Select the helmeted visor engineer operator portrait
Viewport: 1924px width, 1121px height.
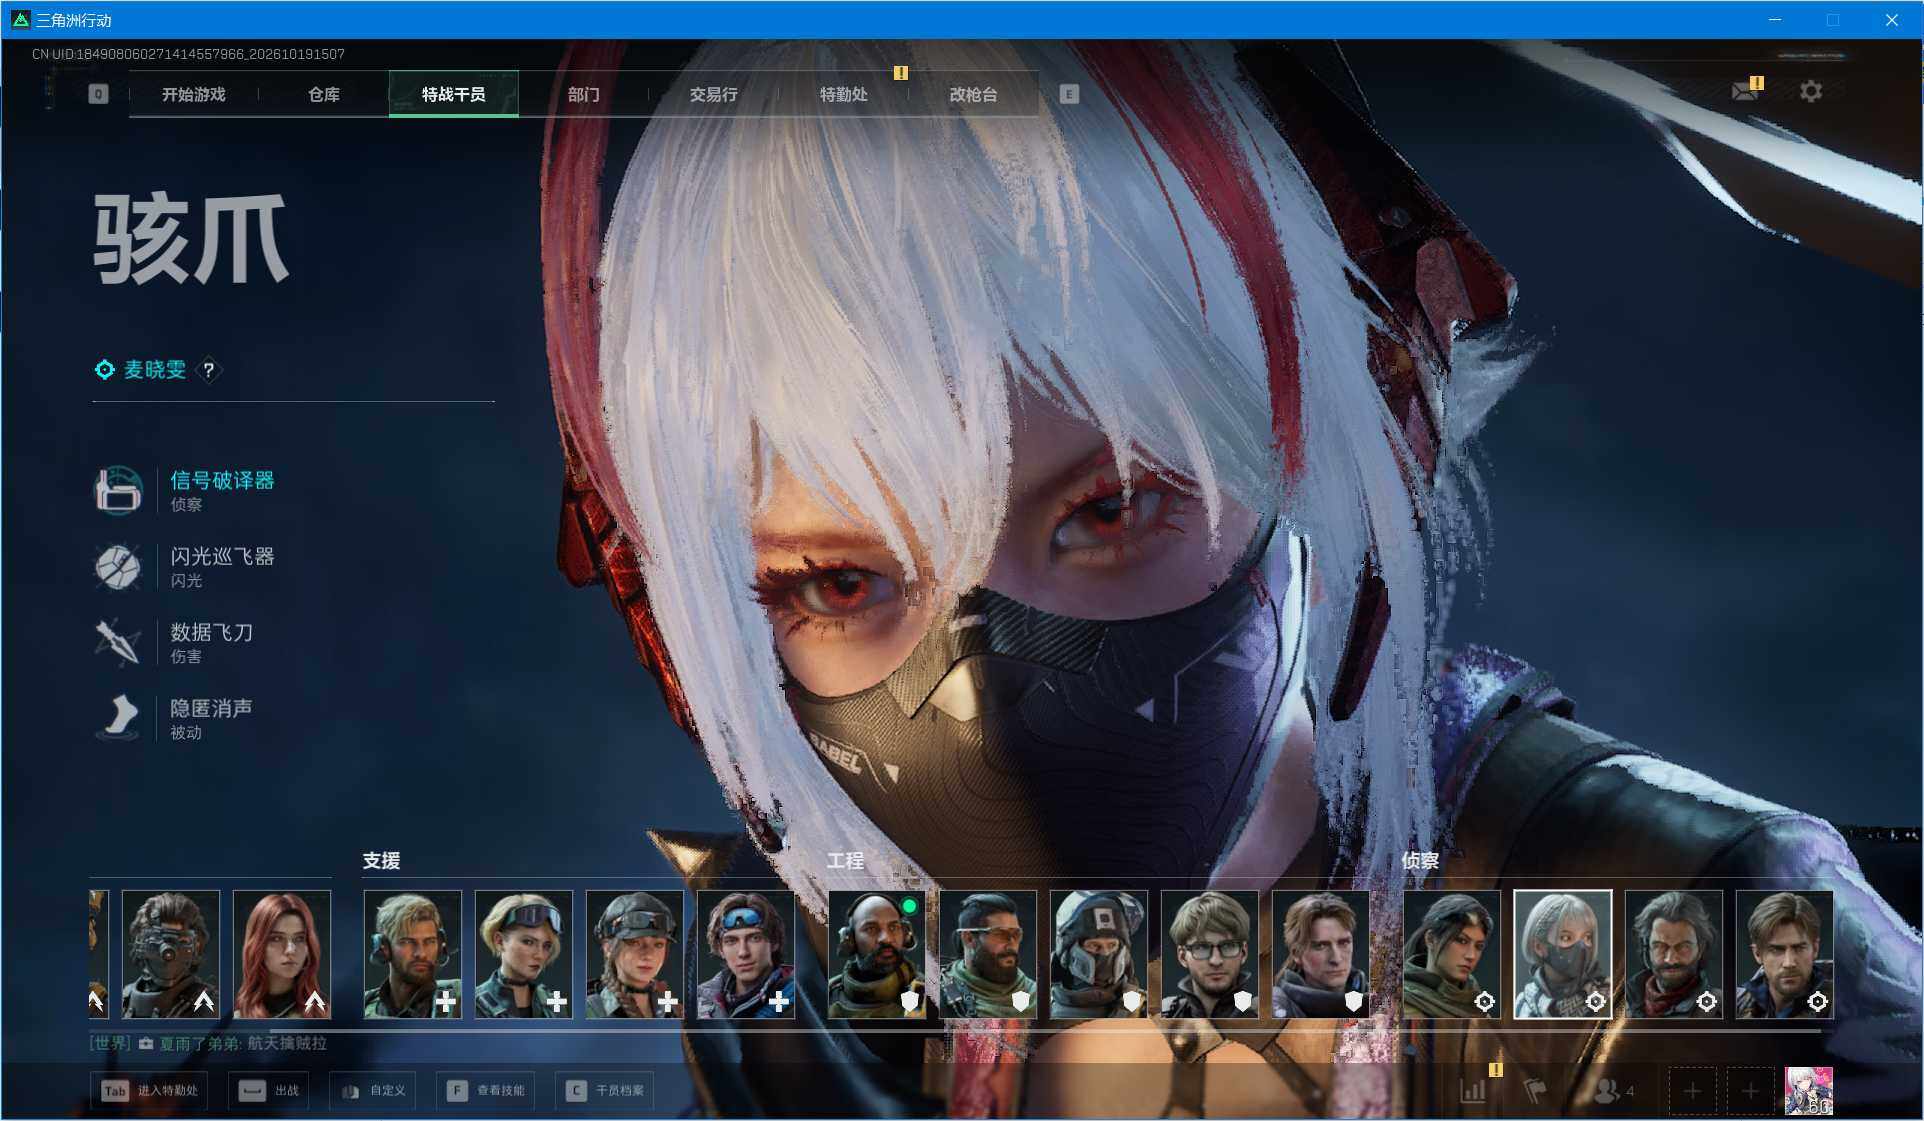(1099, 954)
